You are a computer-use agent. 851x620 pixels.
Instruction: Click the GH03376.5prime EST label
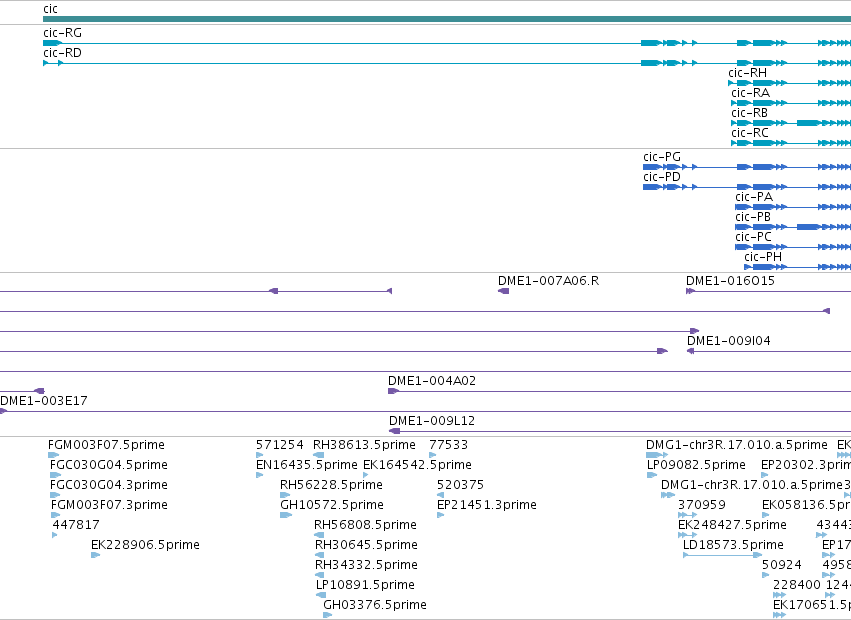pyautogui.click(x=375, y=605)
